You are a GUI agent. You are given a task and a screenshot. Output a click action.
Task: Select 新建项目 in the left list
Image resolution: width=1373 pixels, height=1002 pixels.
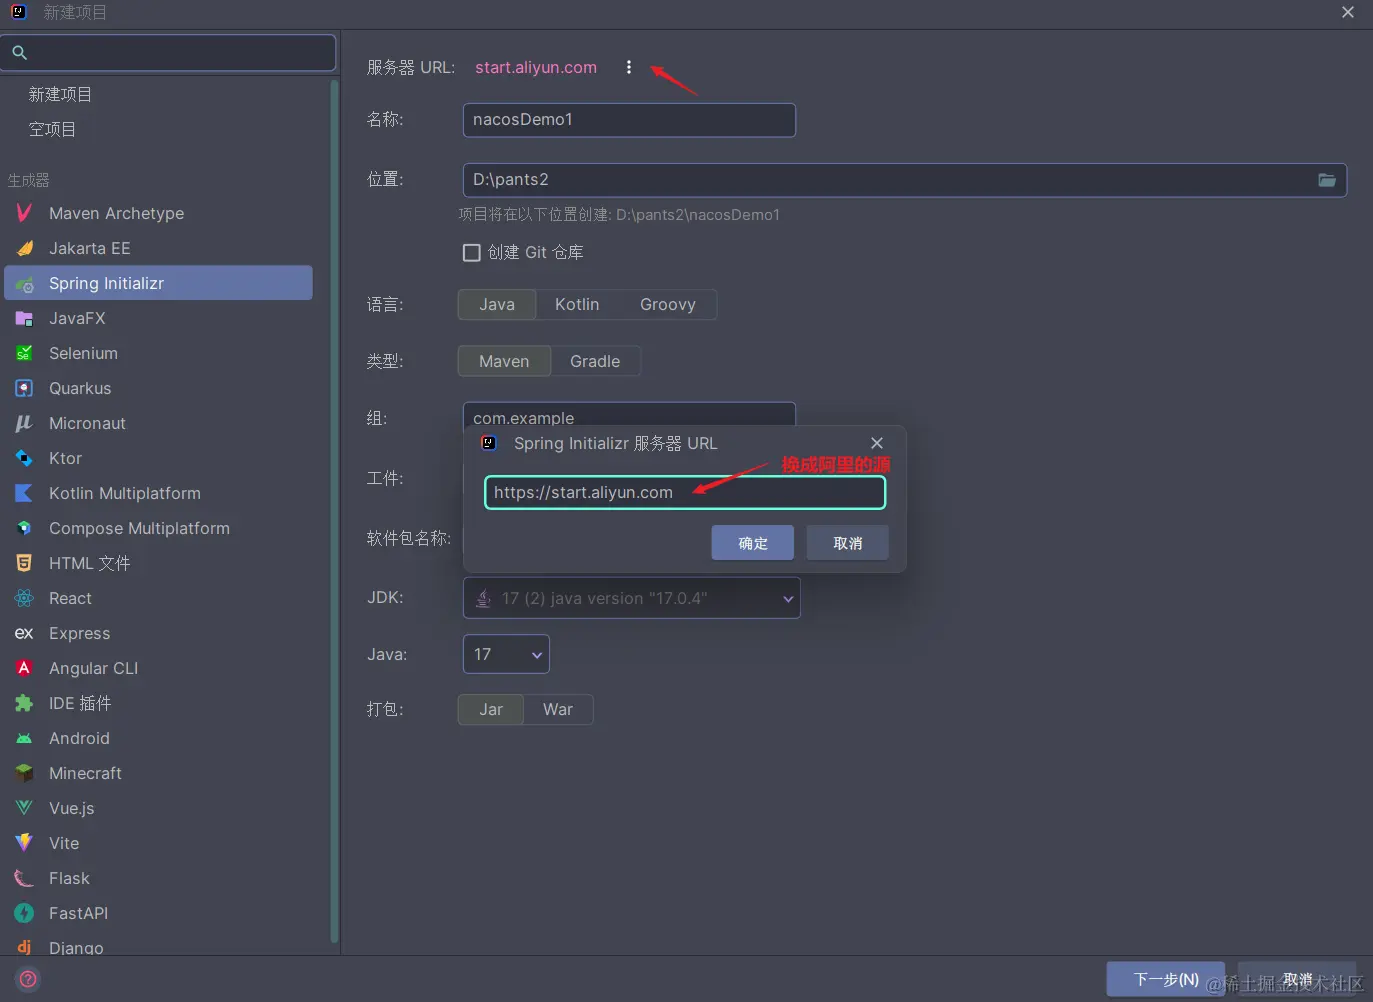60,94
